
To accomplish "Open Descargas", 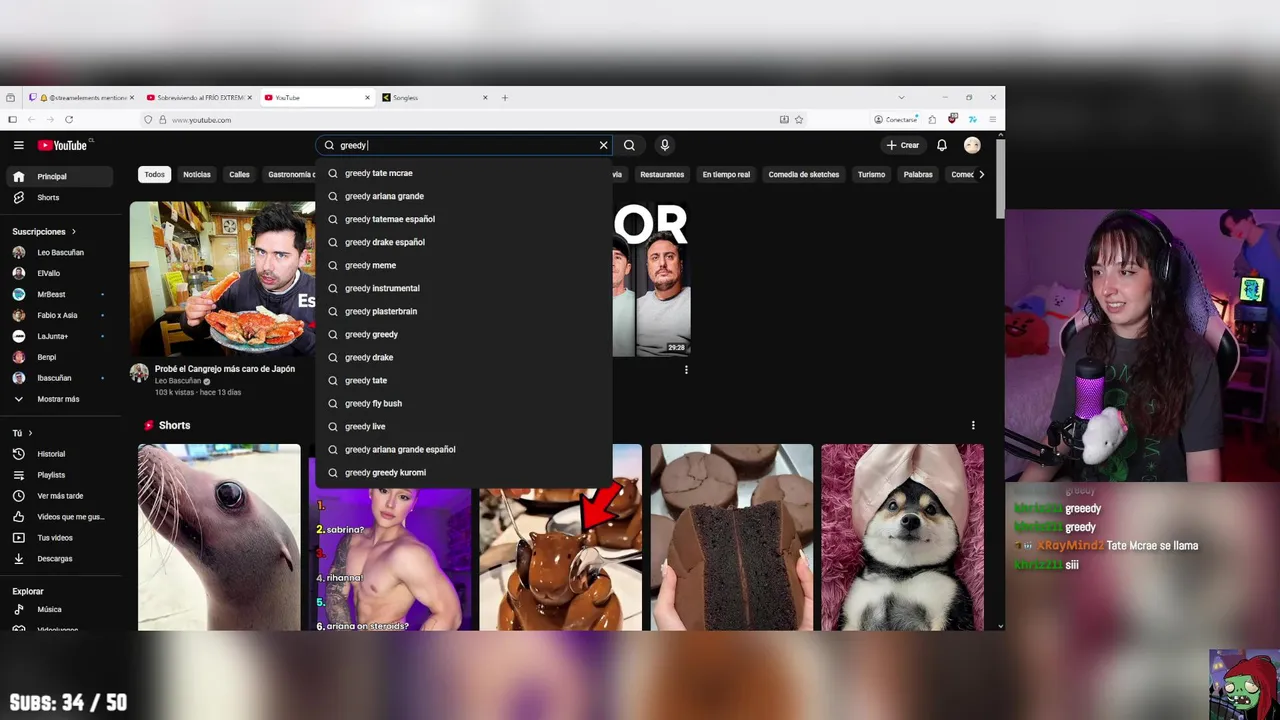I will [x=60, y=559].
